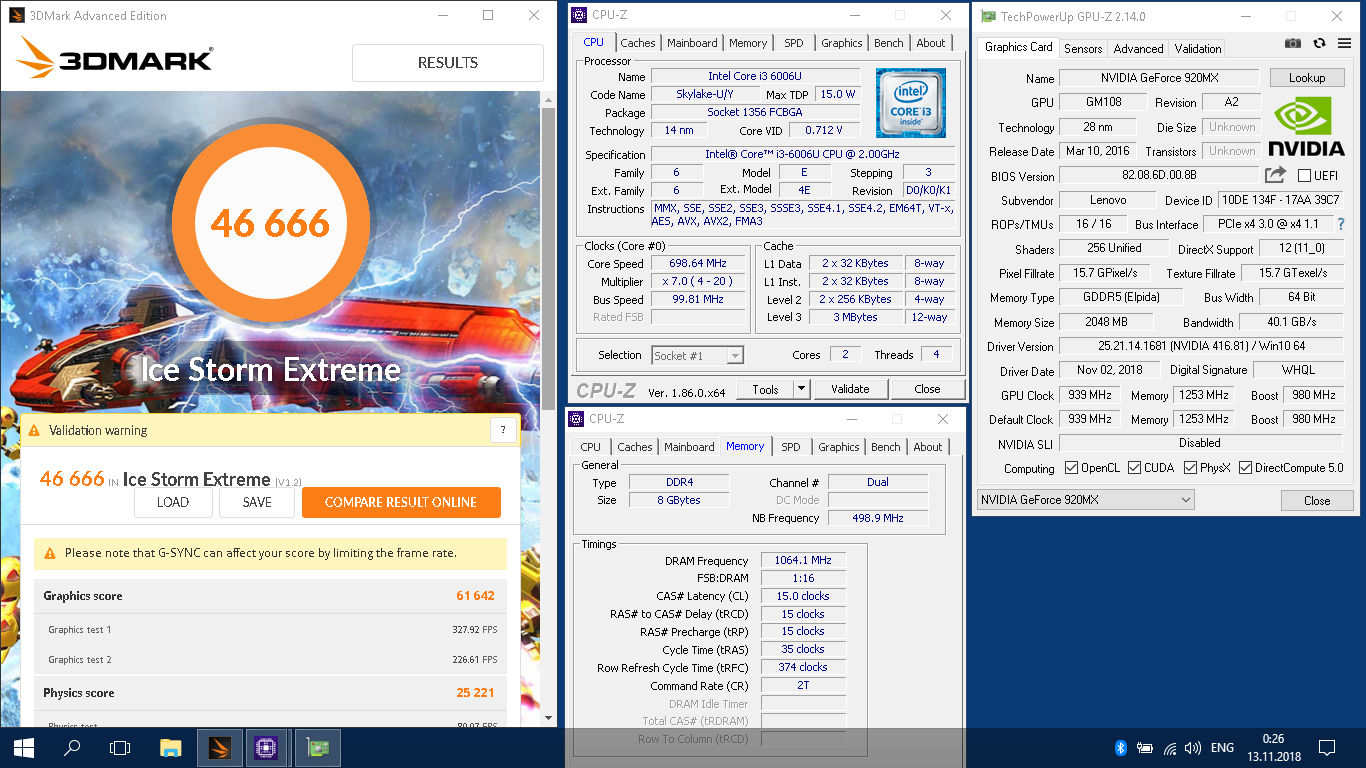
Task: Switch to Mainboard tab in top CPU-Z
Action: (692, 43)
